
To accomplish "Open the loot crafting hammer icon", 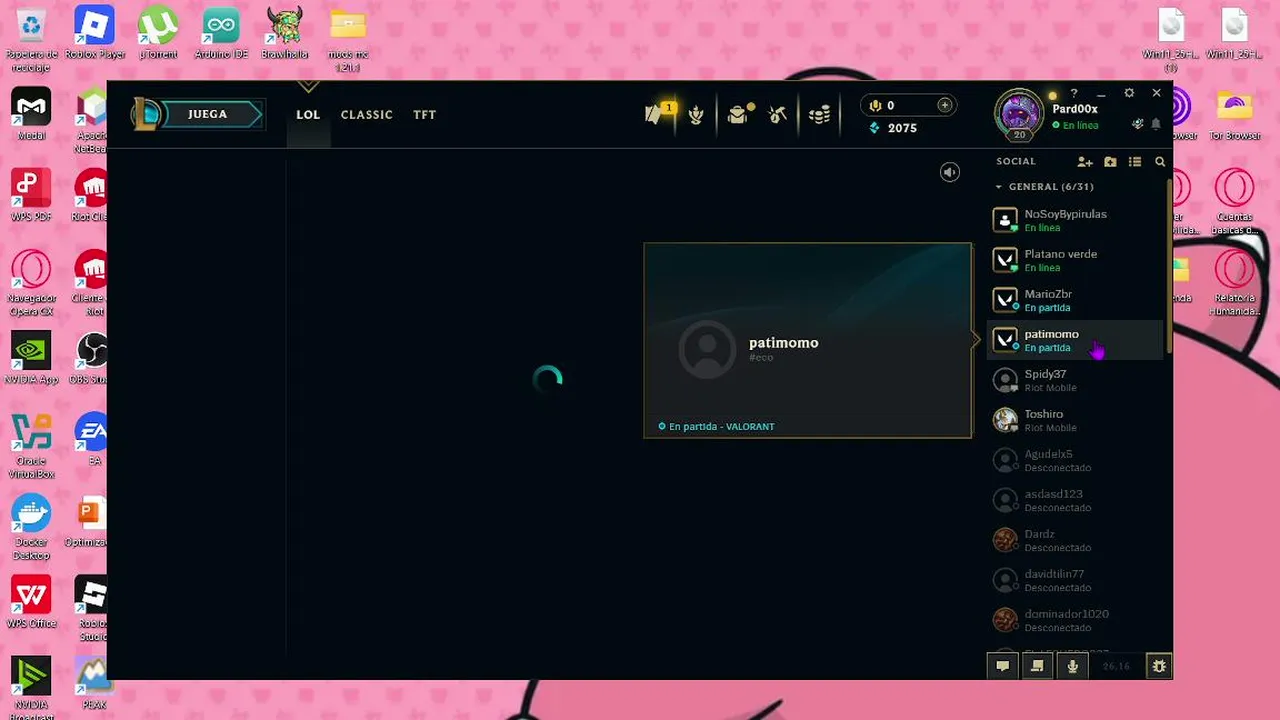I will (777, 115).
